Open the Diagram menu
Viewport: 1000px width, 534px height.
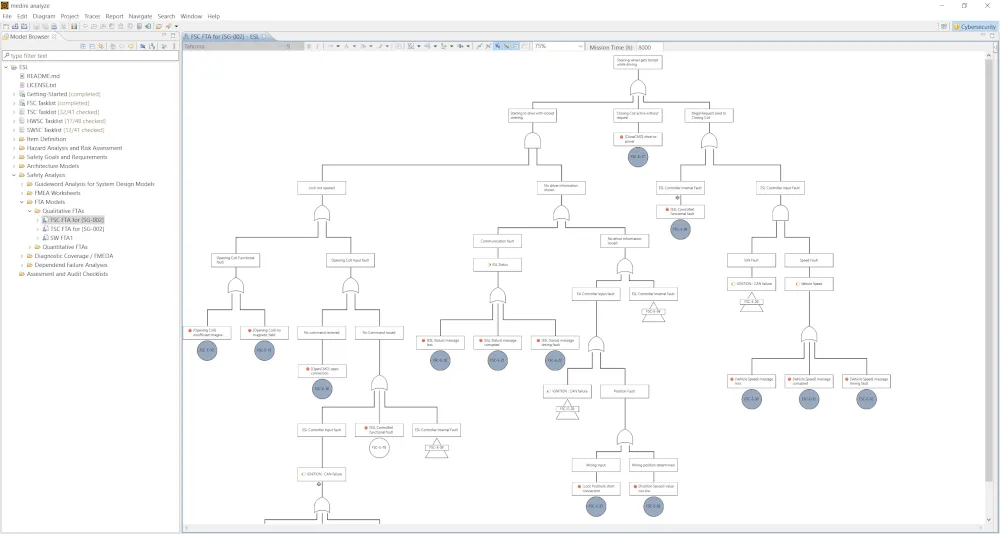44,16
